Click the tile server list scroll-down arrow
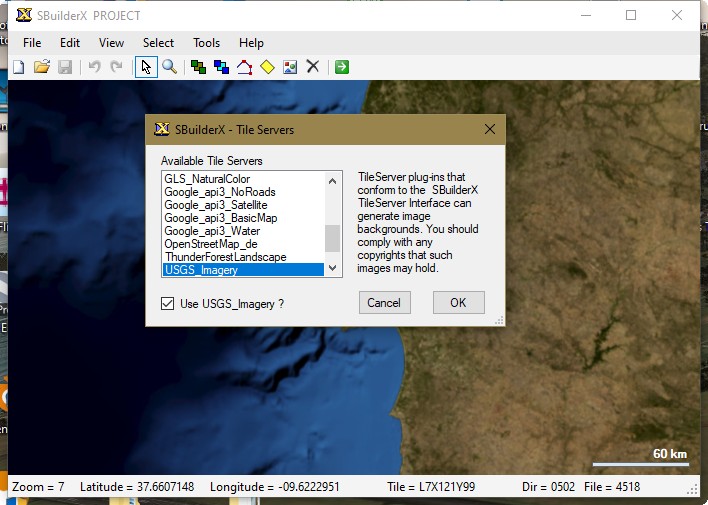Image resolution: width=708 pixels, height=505 pixels. (333, 268)
